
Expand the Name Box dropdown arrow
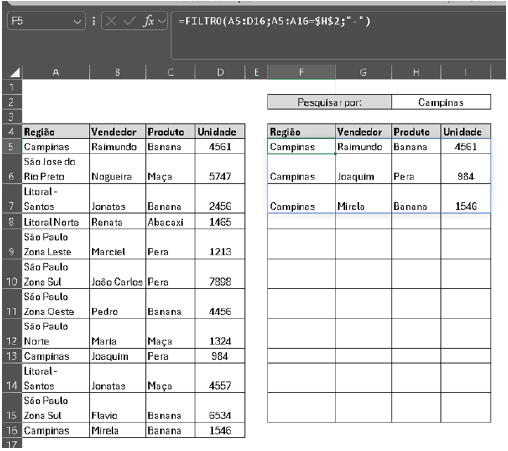pos(77,22)
